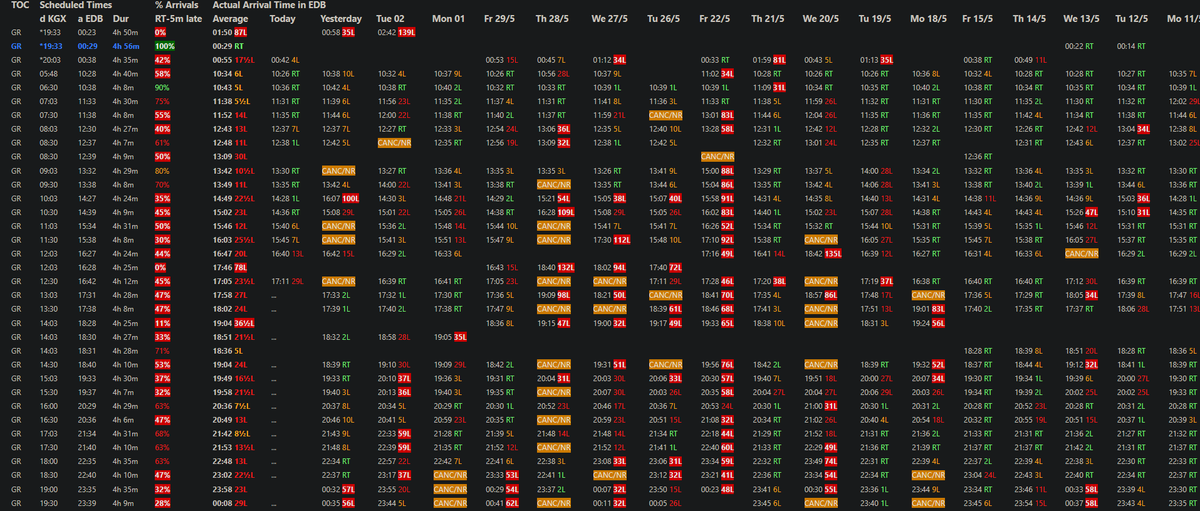Click the '*20:03' departure time

(50, 60)
